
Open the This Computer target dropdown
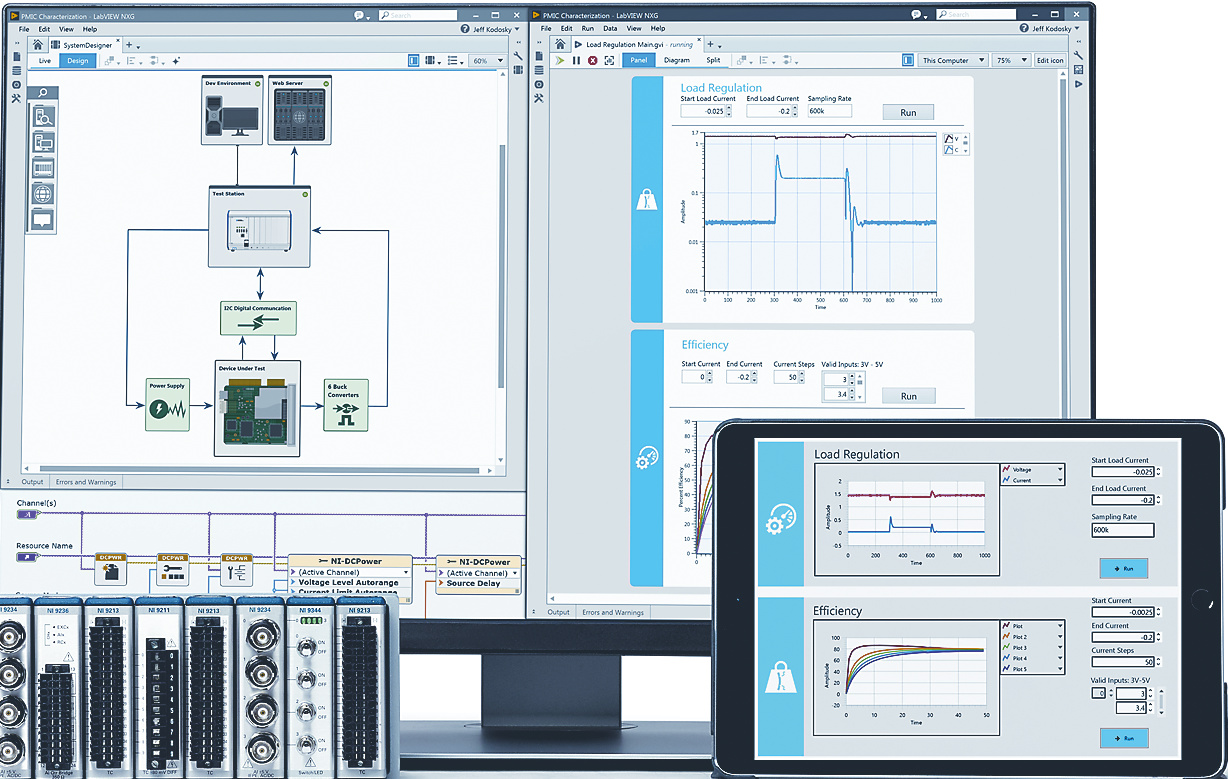point(953,61)
